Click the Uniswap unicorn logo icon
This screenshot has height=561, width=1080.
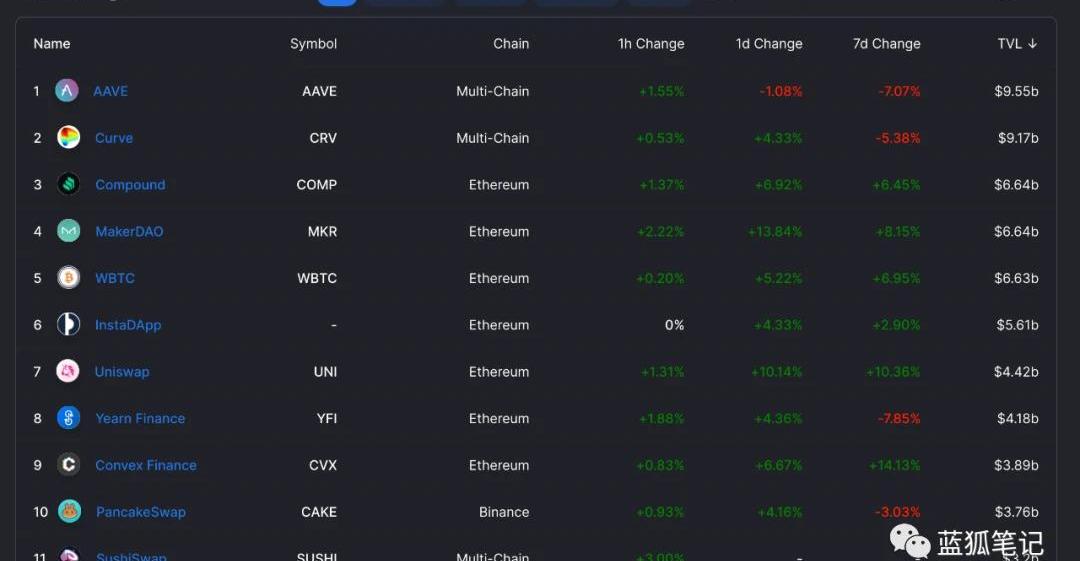68,372
